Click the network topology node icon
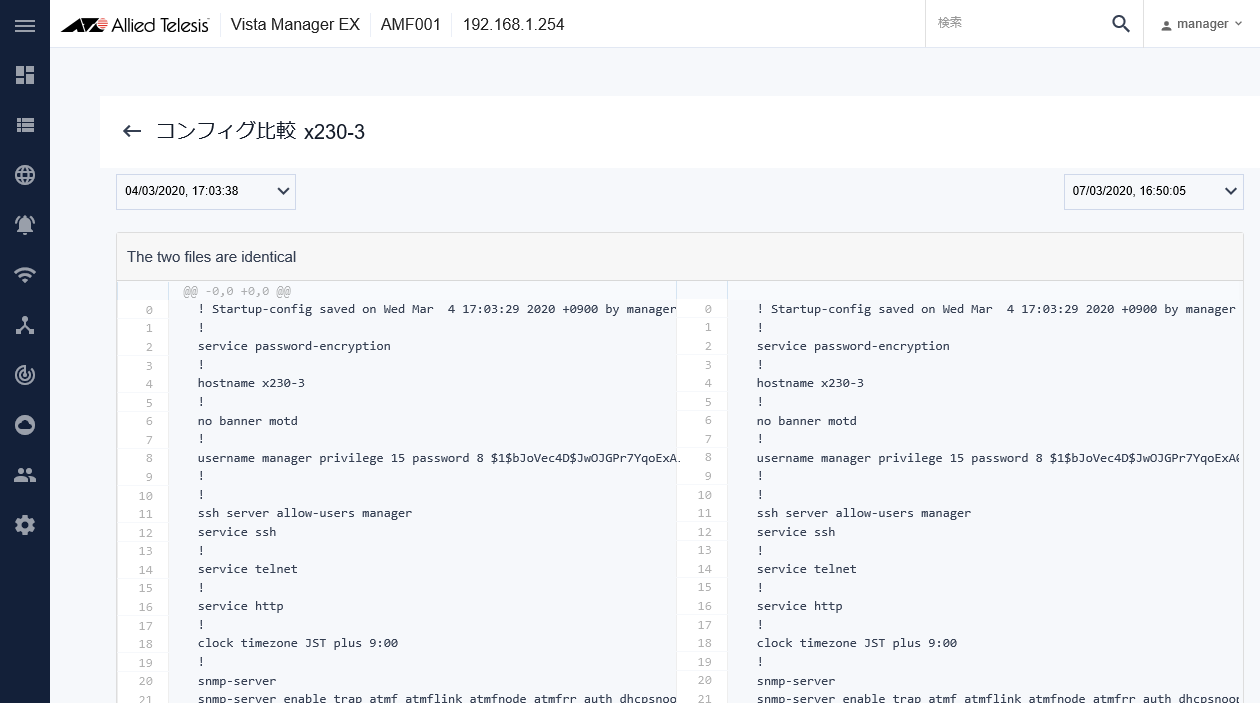Viewport: 1260px width, 703px height. click(x=25, y=325)
